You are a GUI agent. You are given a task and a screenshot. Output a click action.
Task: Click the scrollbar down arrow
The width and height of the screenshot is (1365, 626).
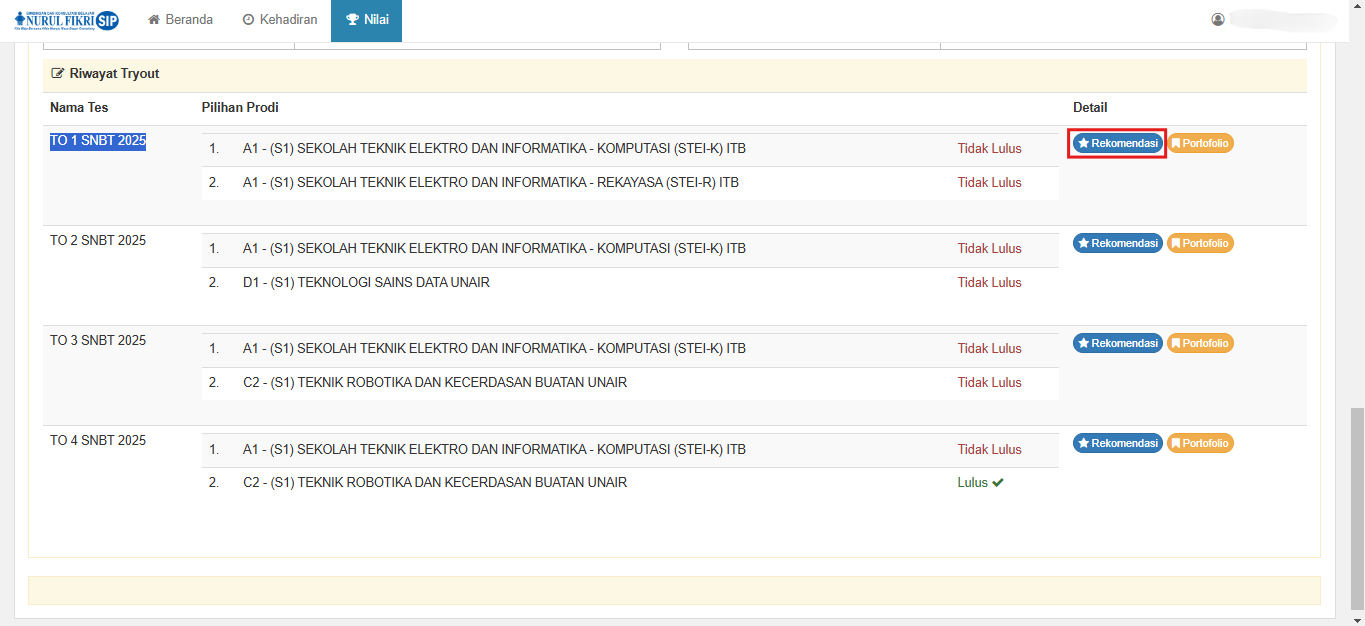click(1356, 619)
